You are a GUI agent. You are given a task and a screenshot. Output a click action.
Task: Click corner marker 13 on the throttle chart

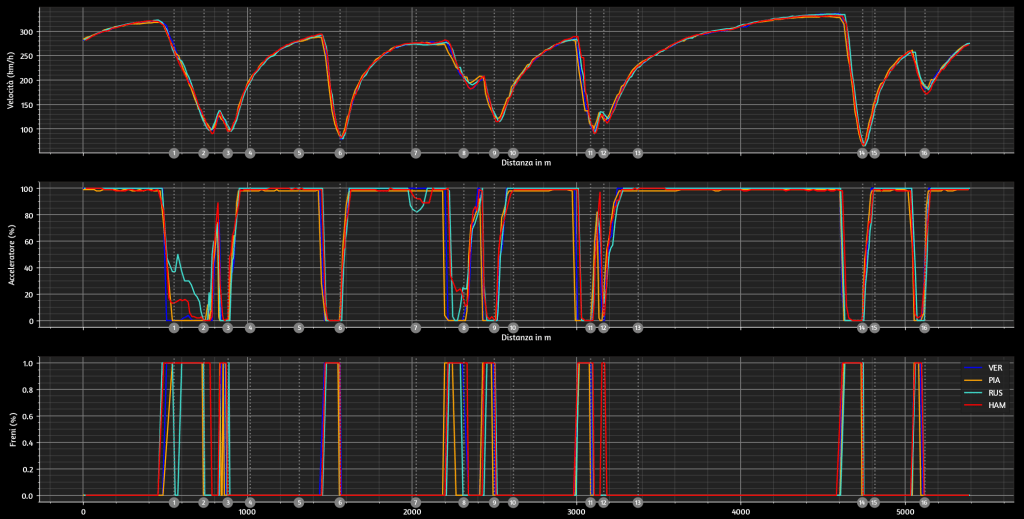point(637,328)
